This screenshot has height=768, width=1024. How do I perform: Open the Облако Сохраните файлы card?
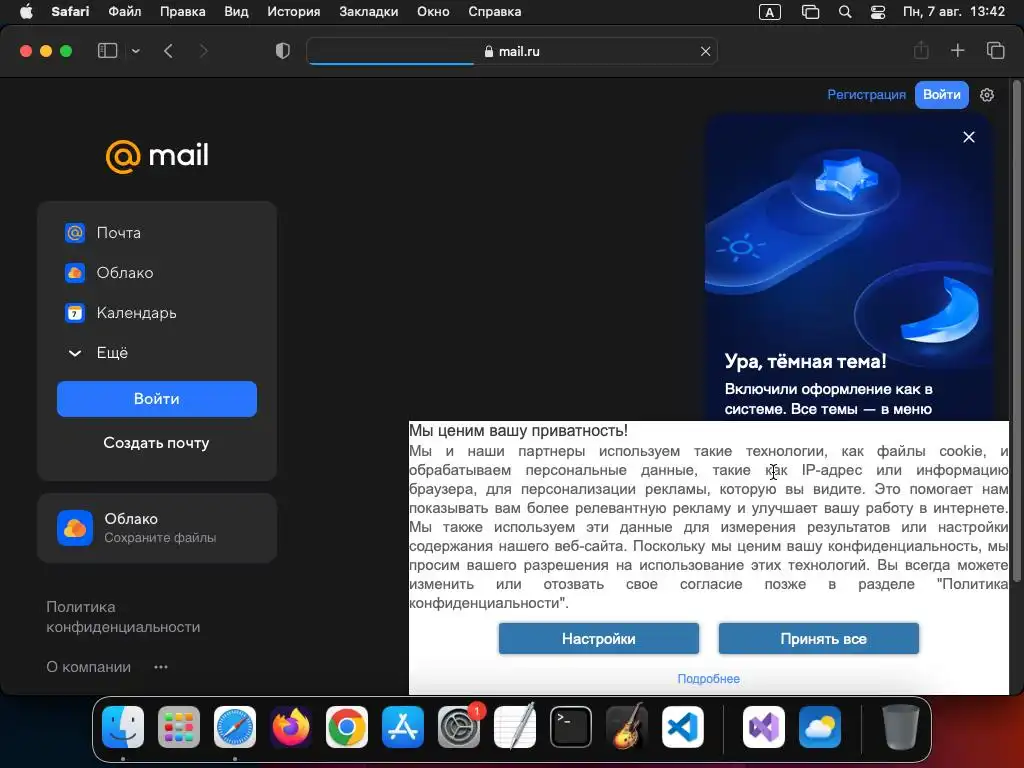click(x=157, y=528)
